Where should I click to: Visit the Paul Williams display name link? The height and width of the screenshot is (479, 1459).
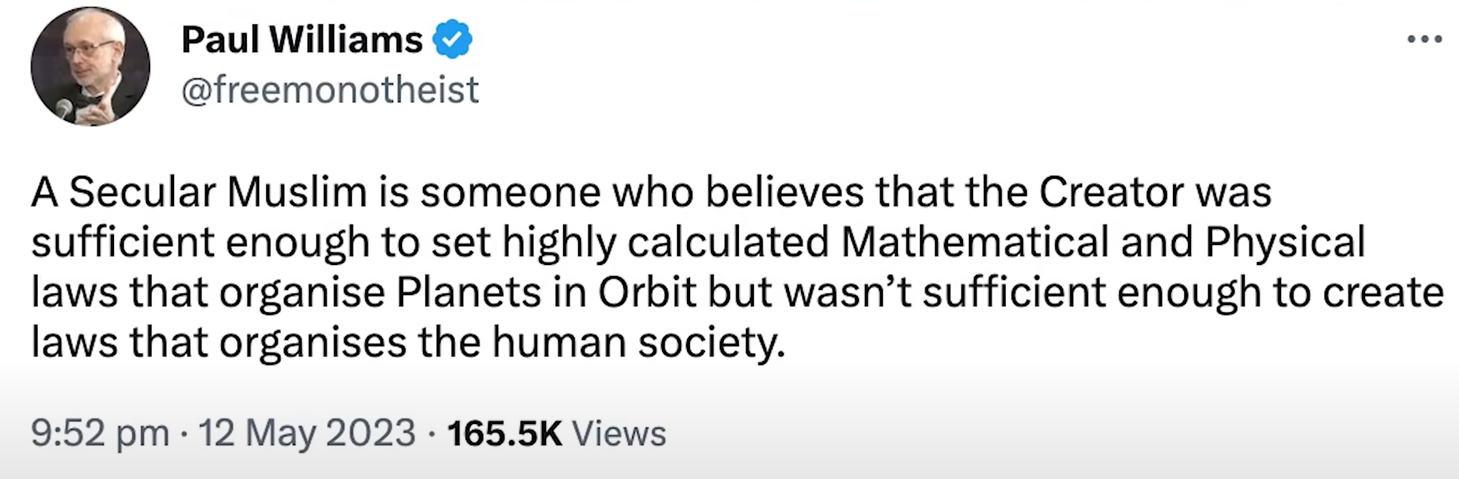click(x=302, y=41)
